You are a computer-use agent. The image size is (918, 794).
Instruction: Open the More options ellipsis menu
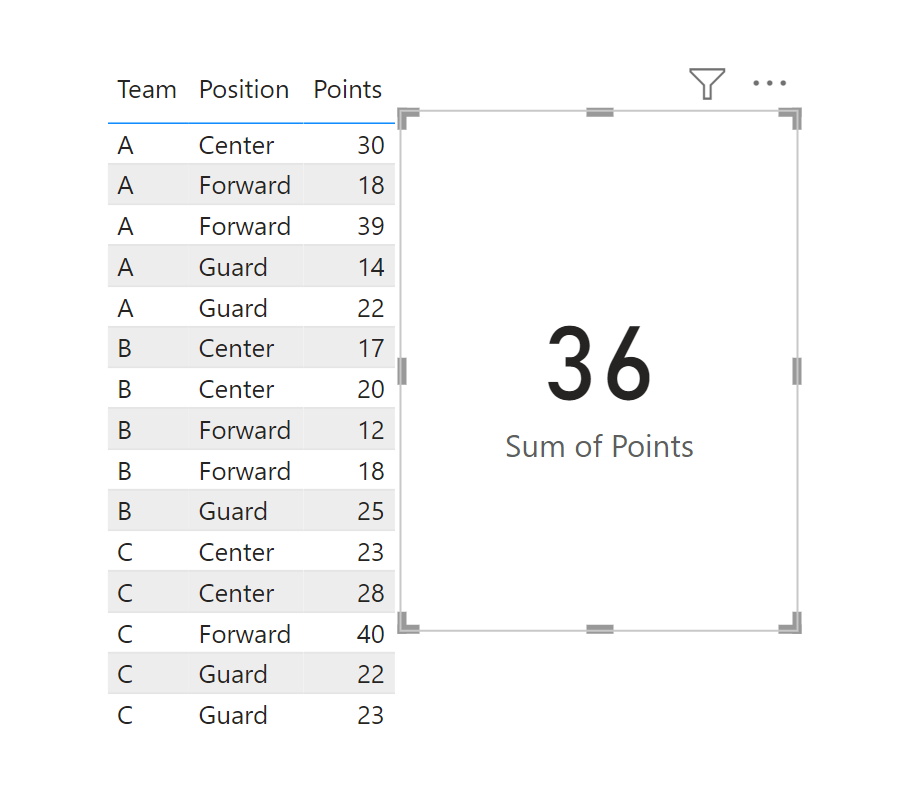(x=769, y=83)
